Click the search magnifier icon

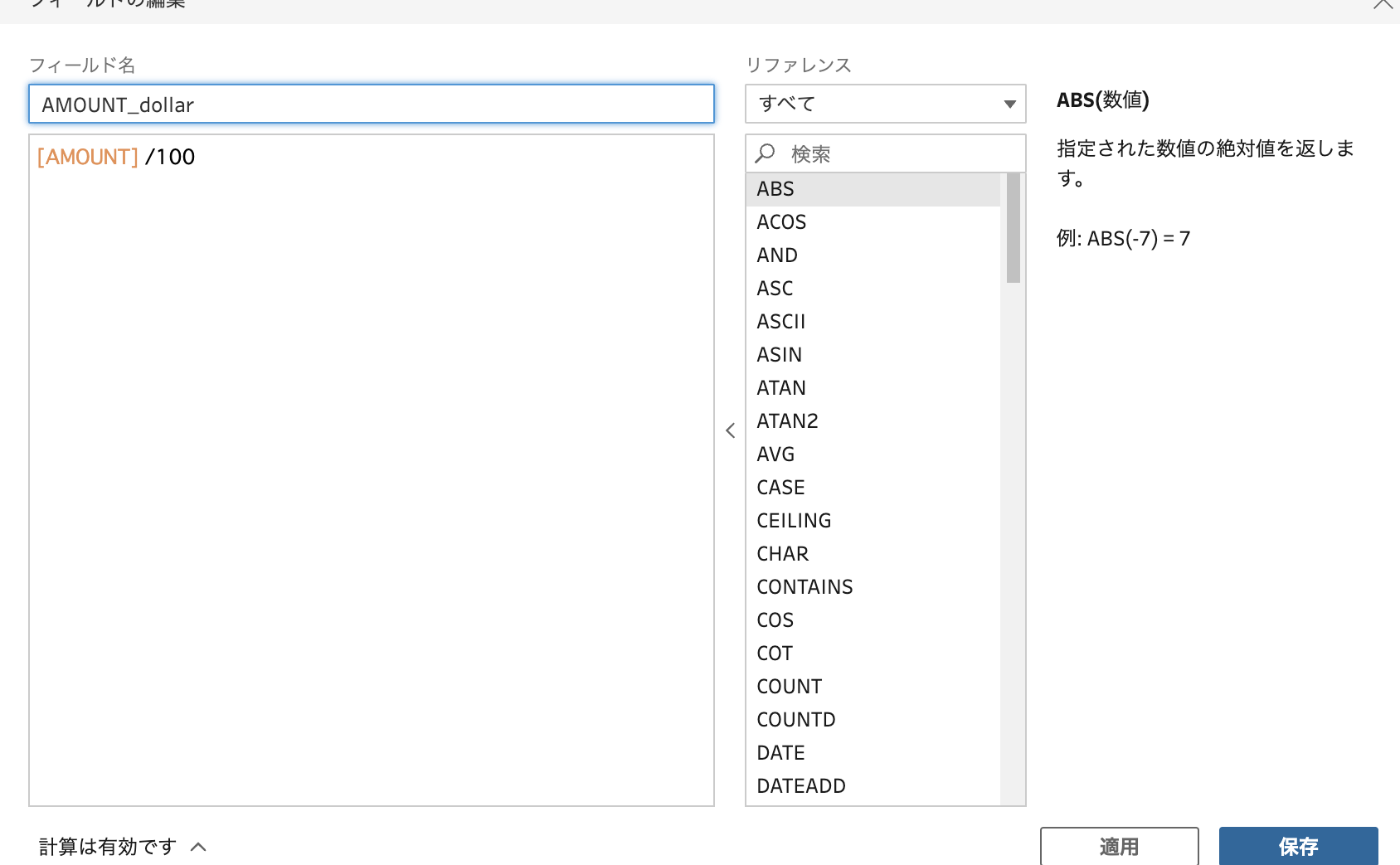766,153
